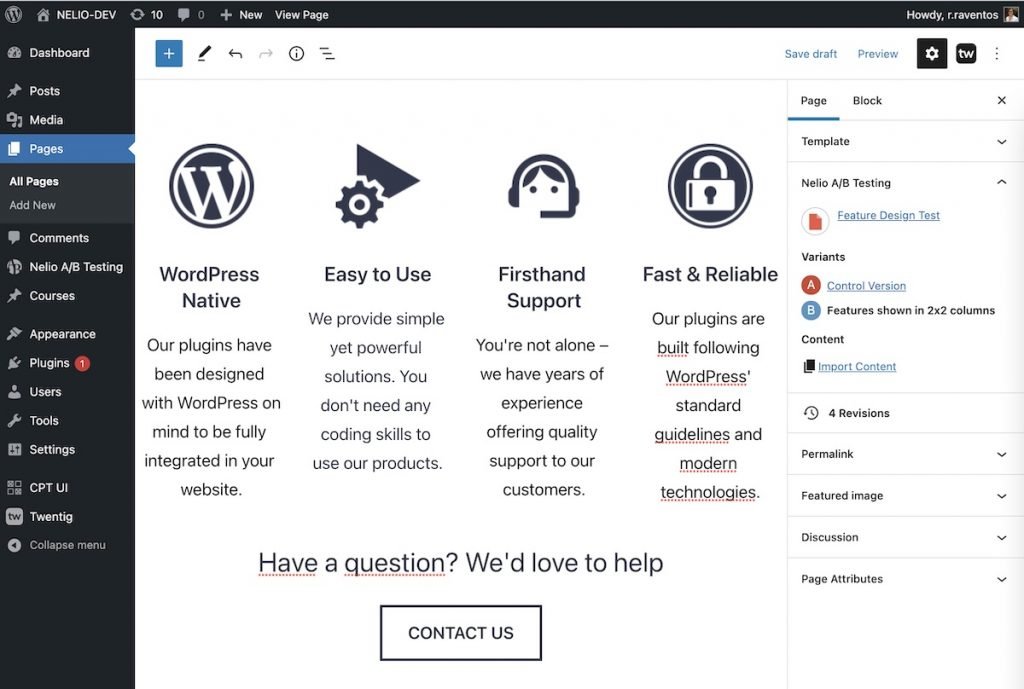Open the updates icon showing 10
The image size is (1024, 689).
click(146, 14)
